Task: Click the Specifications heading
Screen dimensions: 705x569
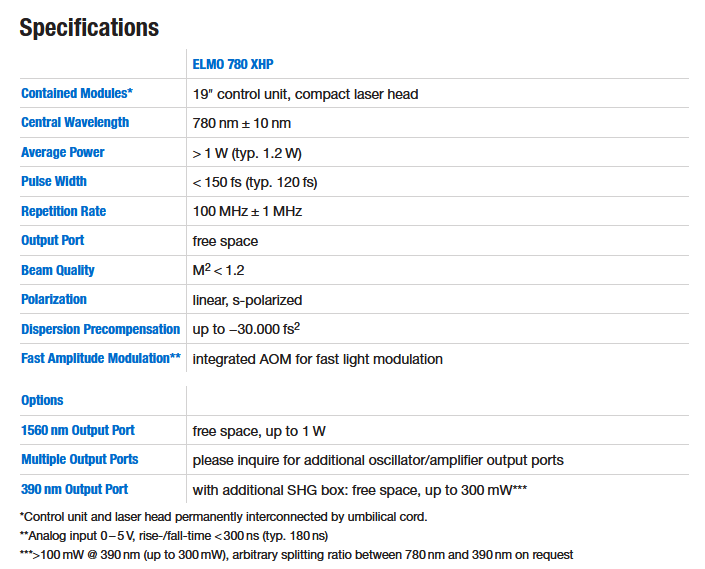Action: click(x=89, y=27)
